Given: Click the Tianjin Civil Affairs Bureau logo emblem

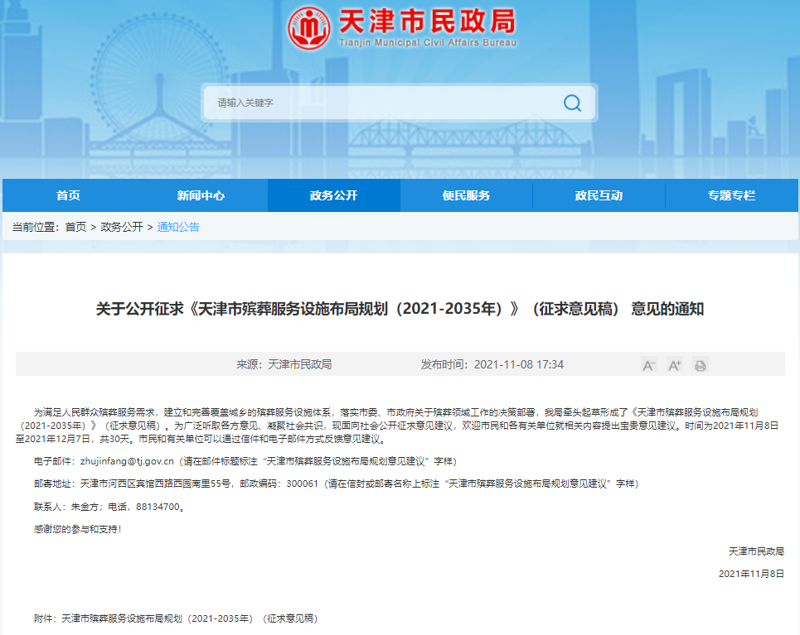Looking at the screenshot, I should (x=311, y=27).
